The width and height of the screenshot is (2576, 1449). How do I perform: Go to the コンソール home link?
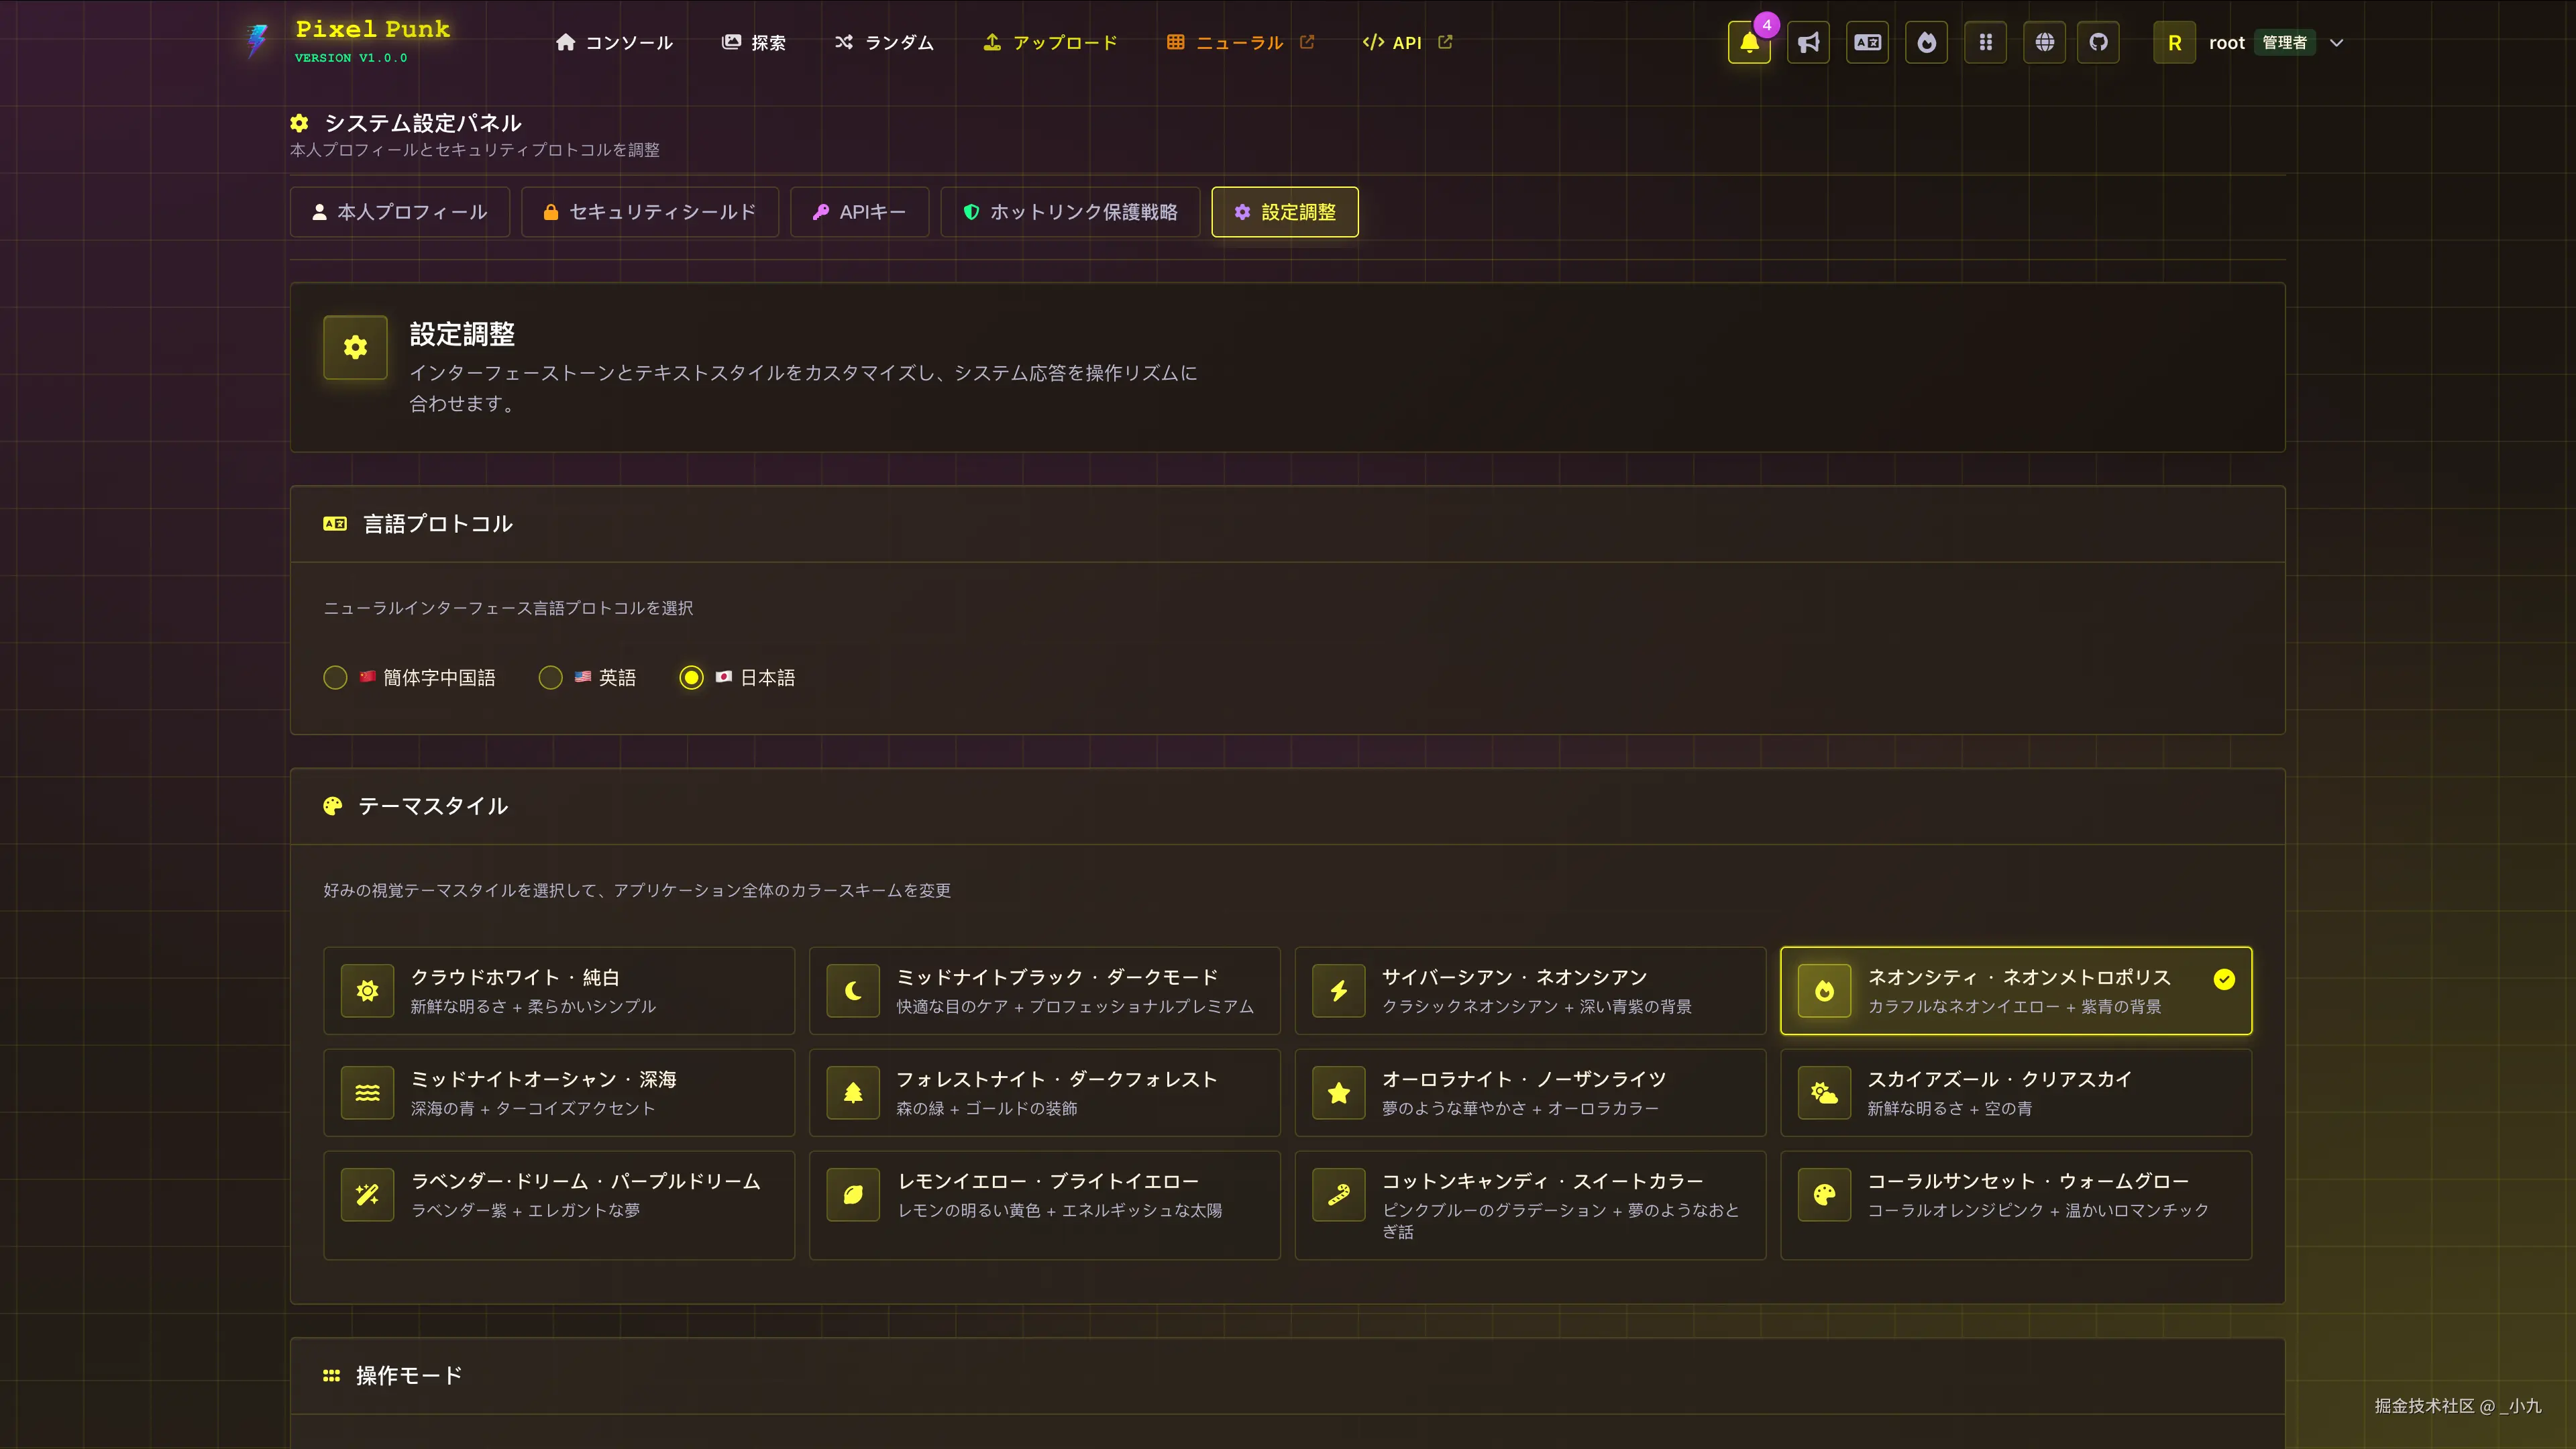614,42
